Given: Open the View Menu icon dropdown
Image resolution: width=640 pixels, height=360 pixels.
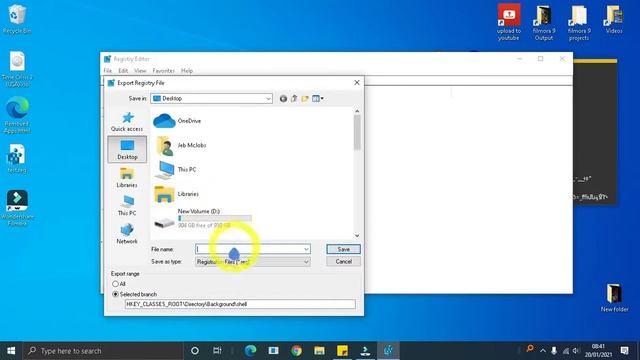Looking at the screenshot, I should click(318, 99).
